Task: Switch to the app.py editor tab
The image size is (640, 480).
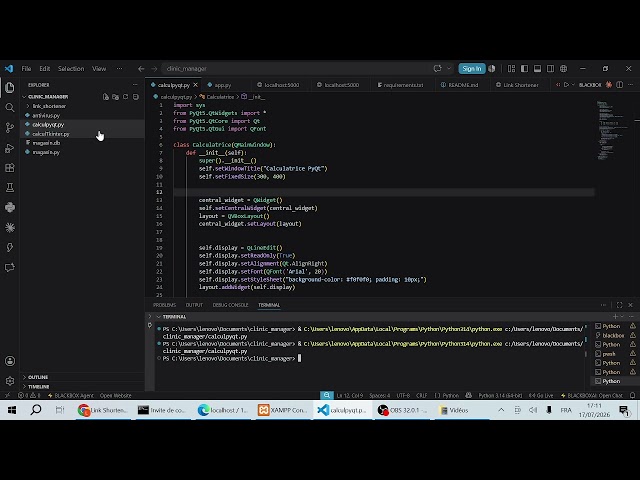Action: [x=222, y=85]
